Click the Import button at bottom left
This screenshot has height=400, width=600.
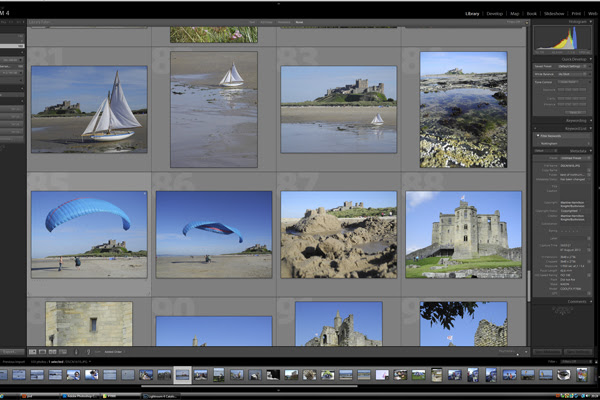tap(12, 351)
